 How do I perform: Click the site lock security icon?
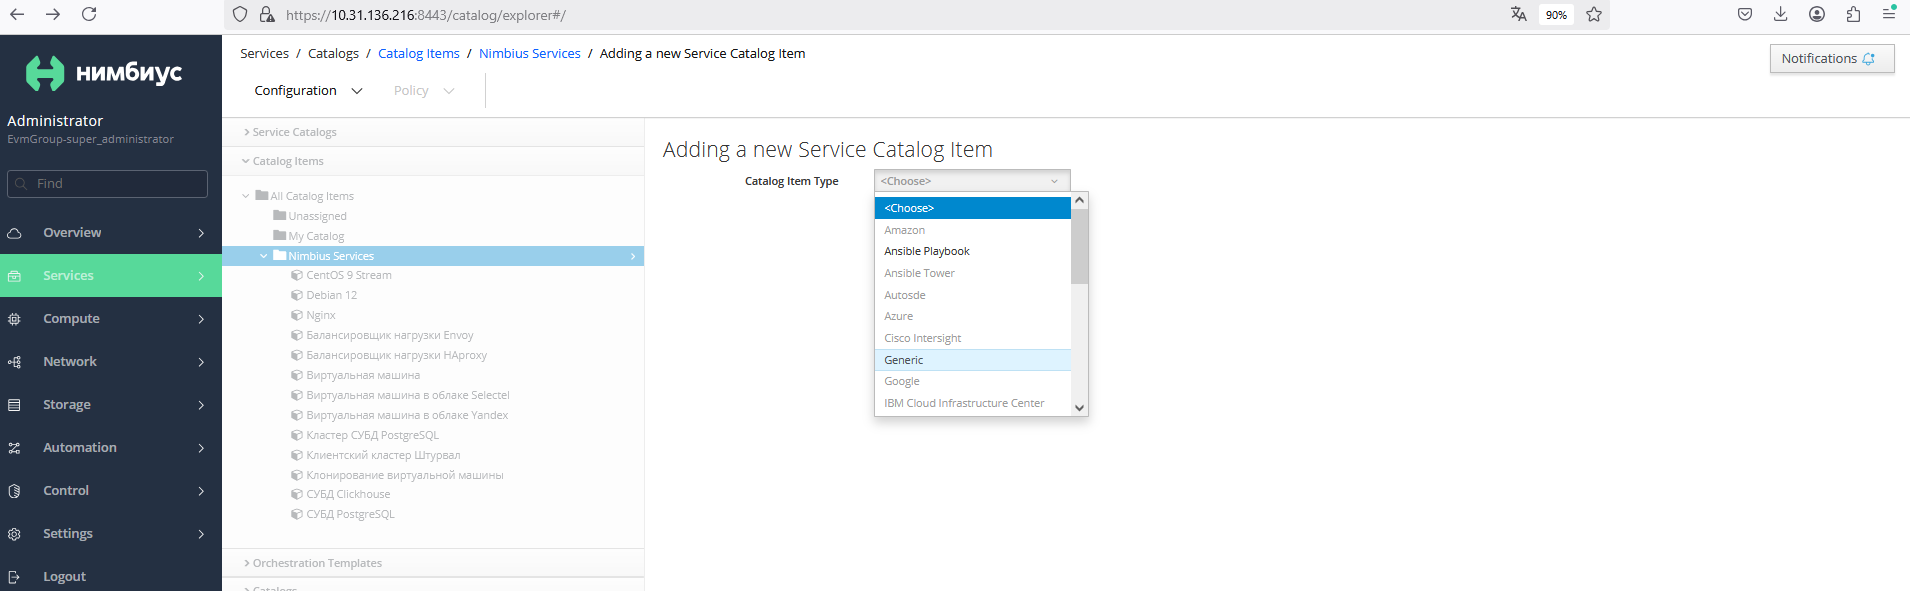267,14
